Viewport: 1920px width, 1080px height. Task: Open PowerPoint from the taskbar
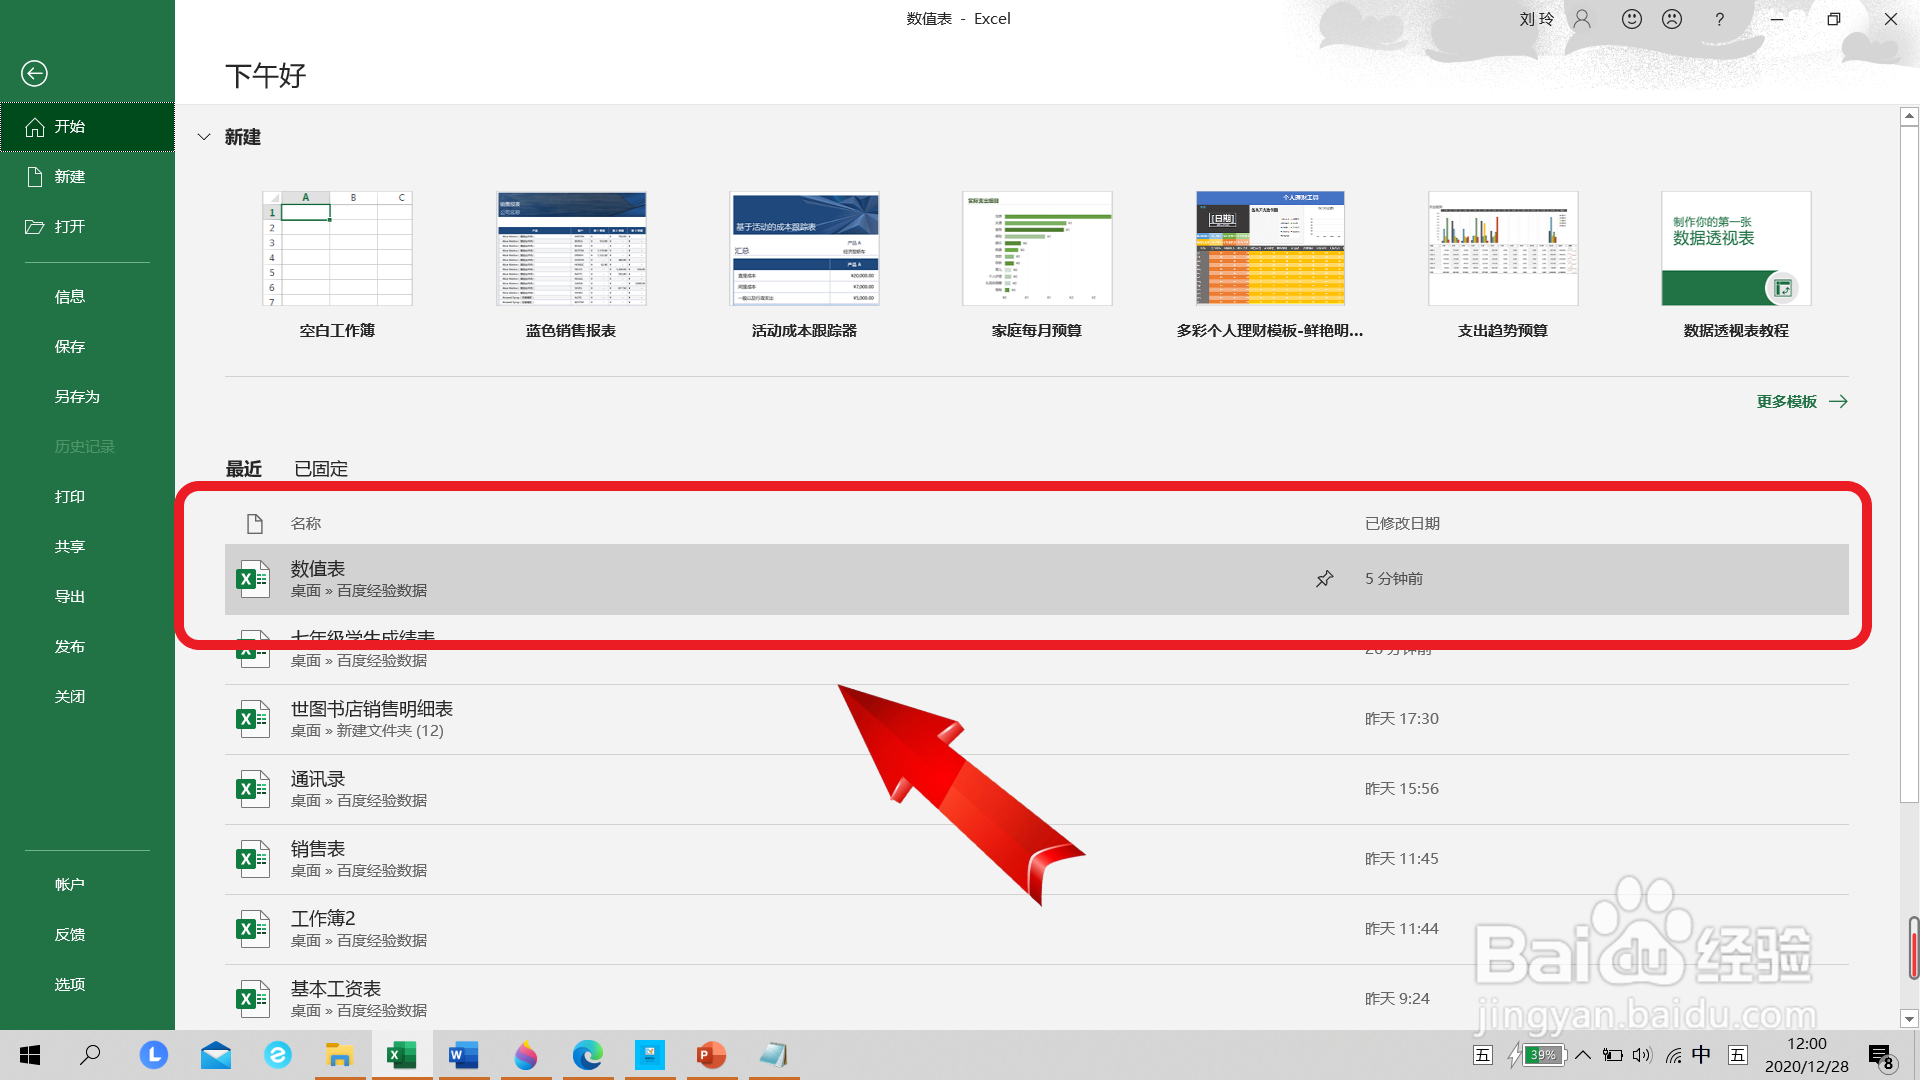click(x=711, y=1055)
